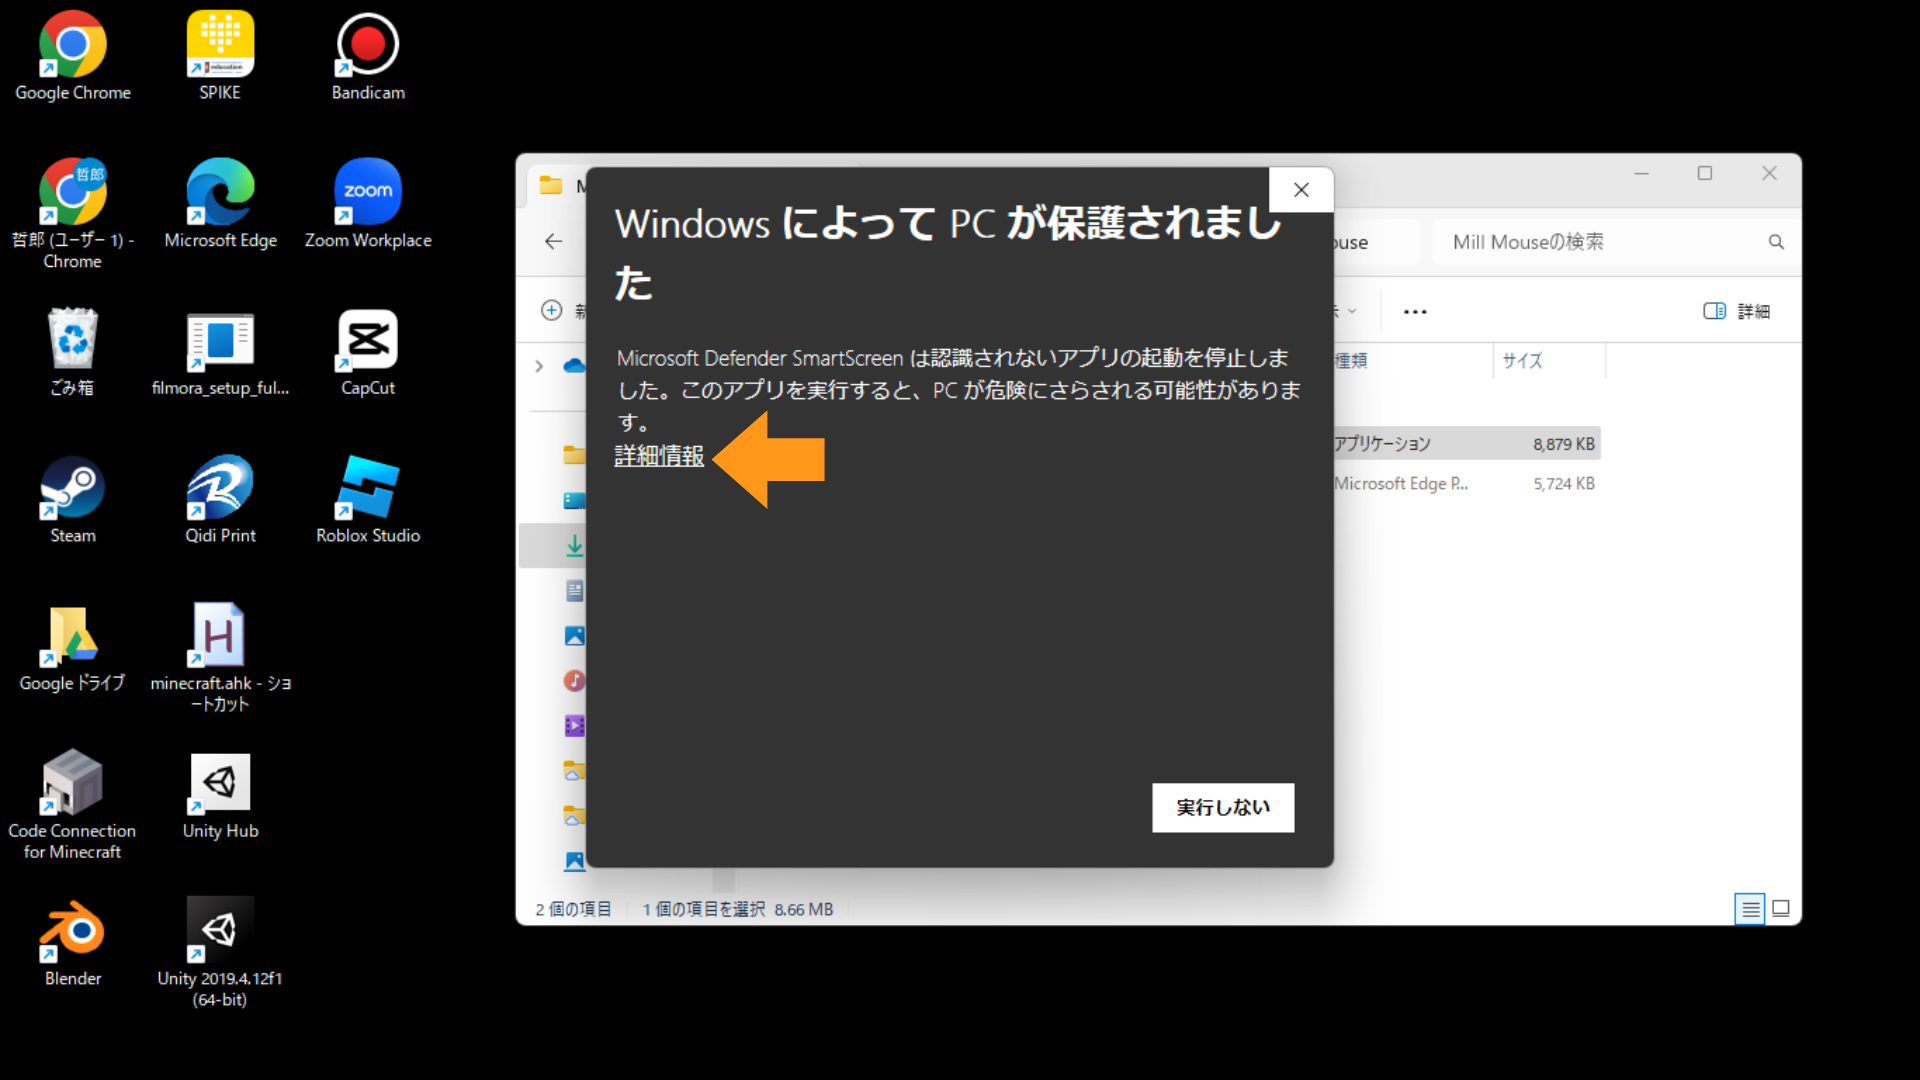
Task: Toggle the 詳細 details pane button
Action: (x=1736, y=311)
